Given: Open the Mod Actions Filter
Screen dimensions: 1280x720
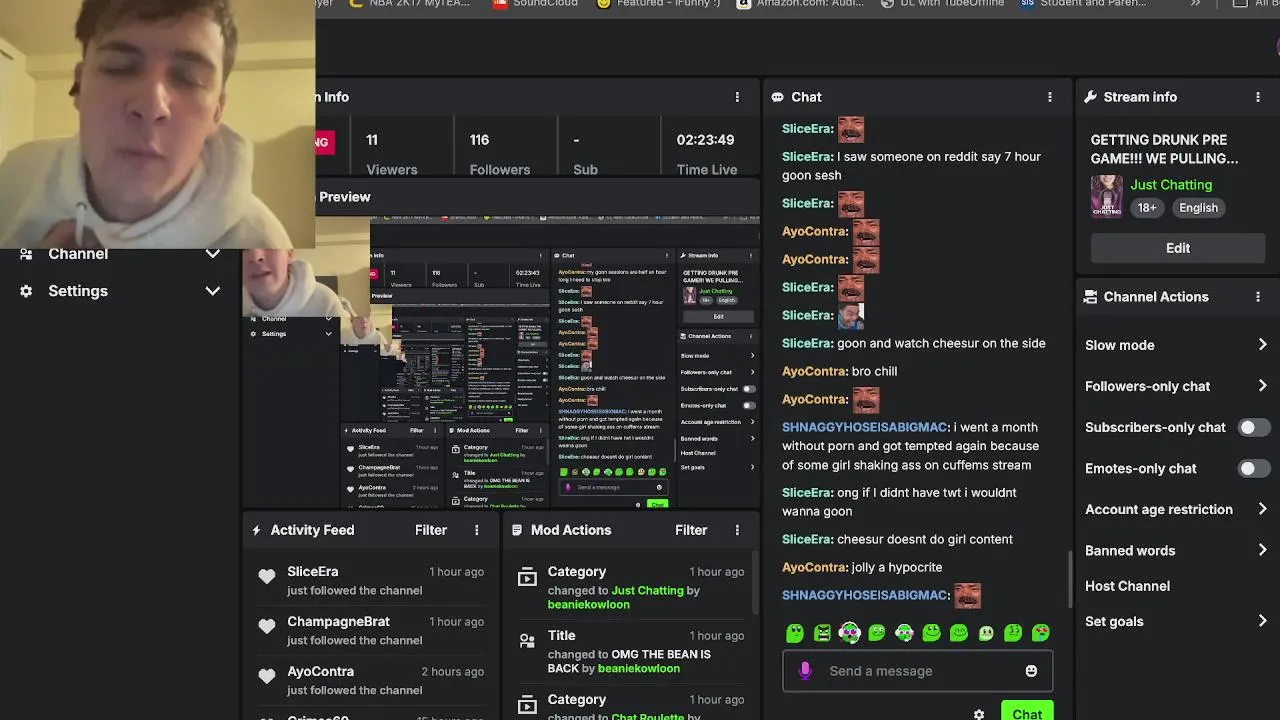Looking at the screenshot, I should (x=691, y=530).
